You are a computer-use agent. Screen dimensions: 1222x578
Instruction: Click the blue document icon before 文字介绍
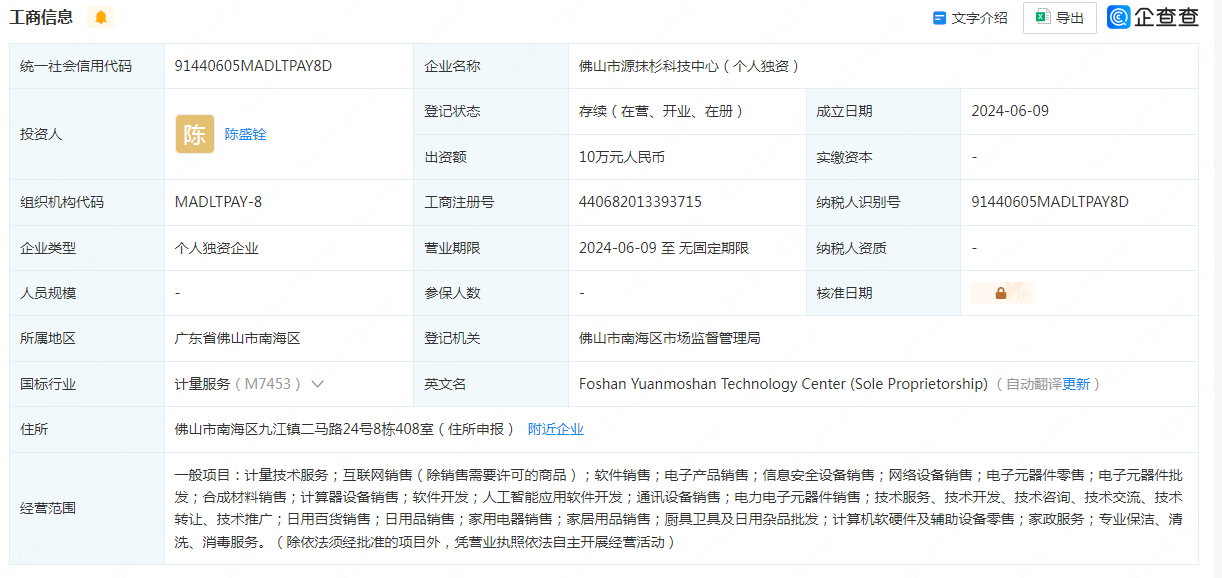[x=938, y=17]
